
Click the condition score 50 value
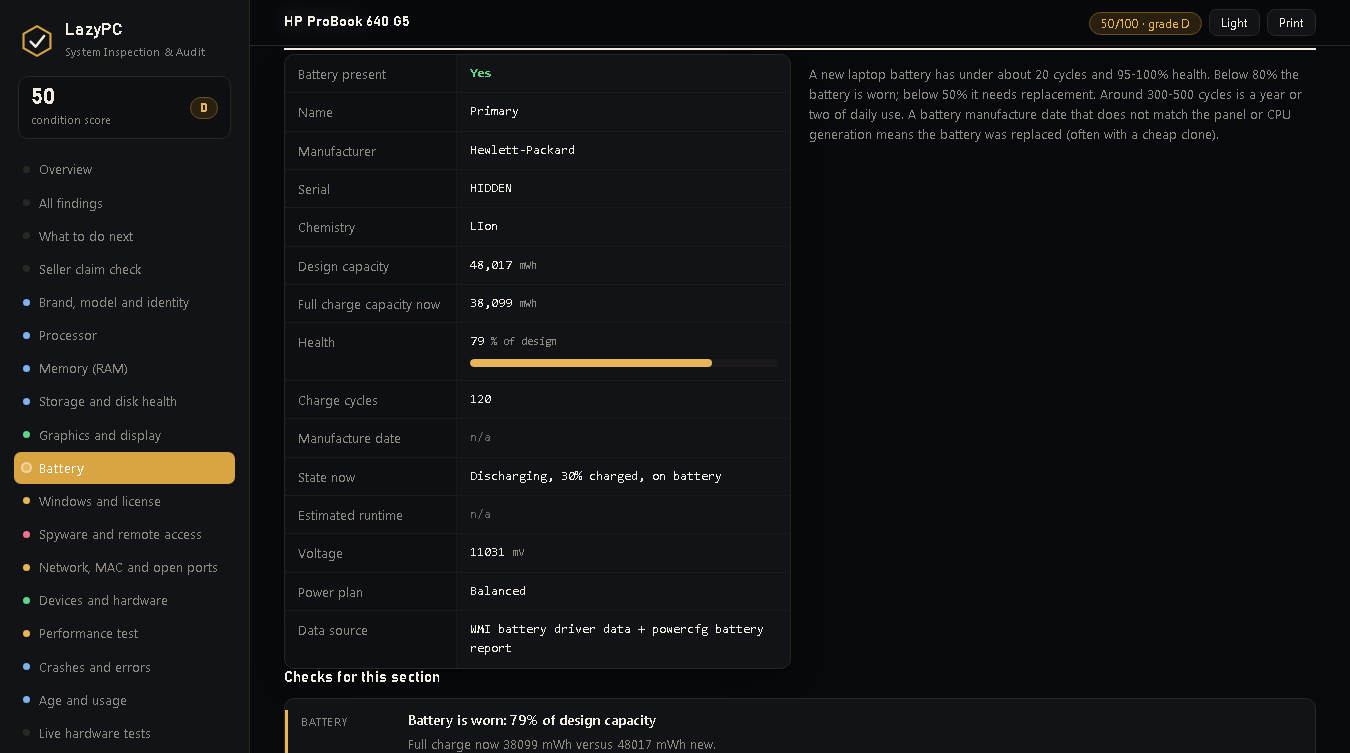click(43, 97)
